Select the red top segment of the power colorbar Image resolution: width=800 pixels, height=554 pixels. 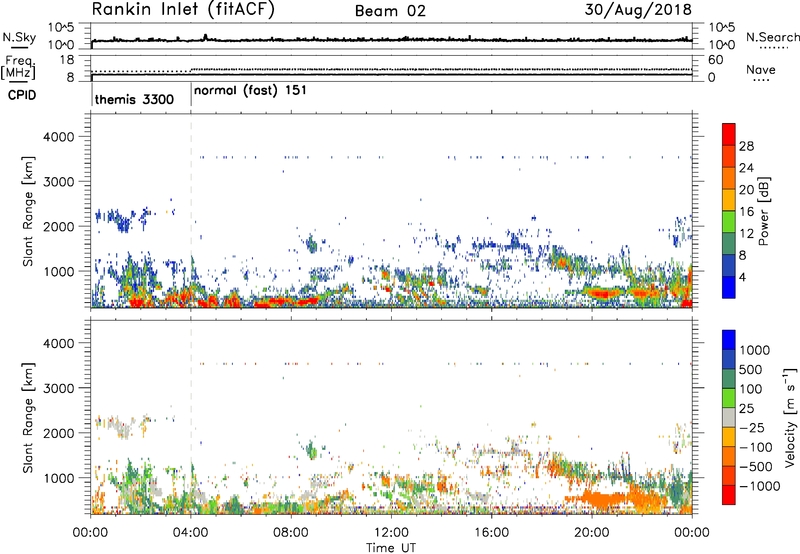[x=729, y=135]
